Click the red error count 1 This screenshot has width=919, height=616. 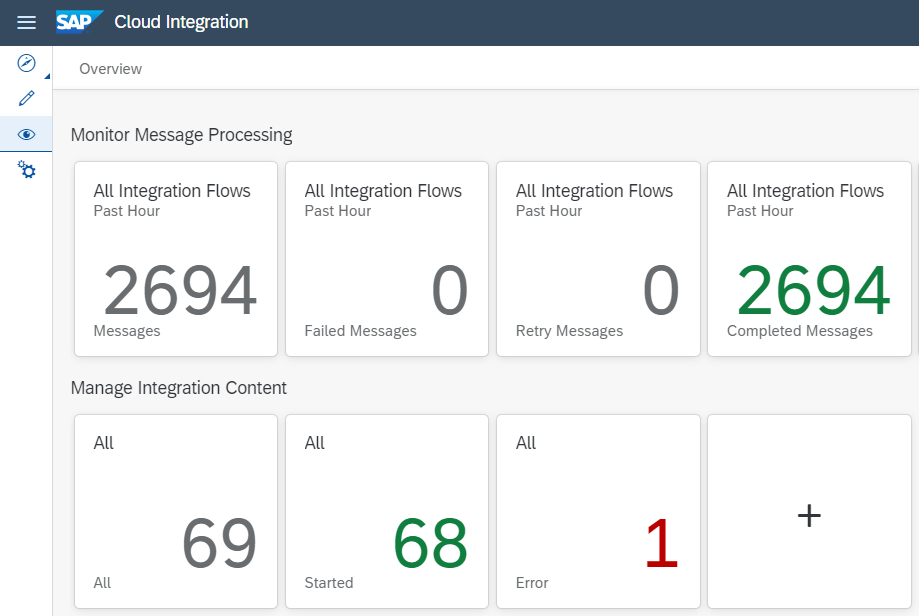[x=661, y=546]
